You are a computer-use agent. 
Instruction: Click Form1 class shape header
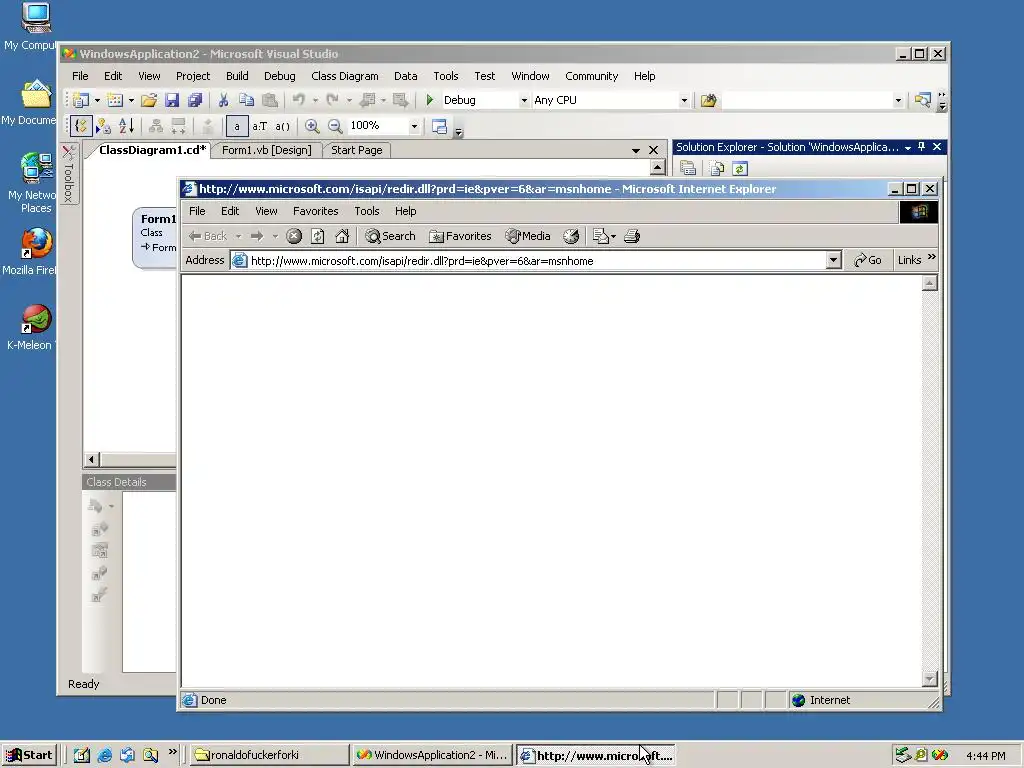pos(159,219)
